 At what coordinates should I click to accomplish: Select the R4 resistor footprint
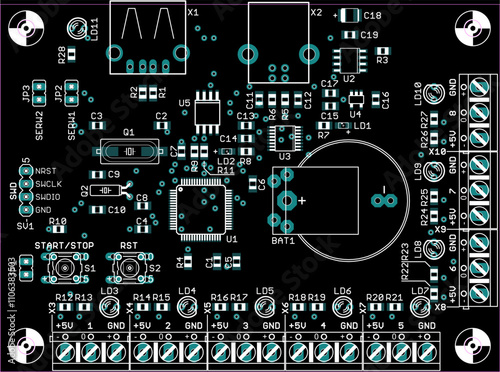coord(188,262)
